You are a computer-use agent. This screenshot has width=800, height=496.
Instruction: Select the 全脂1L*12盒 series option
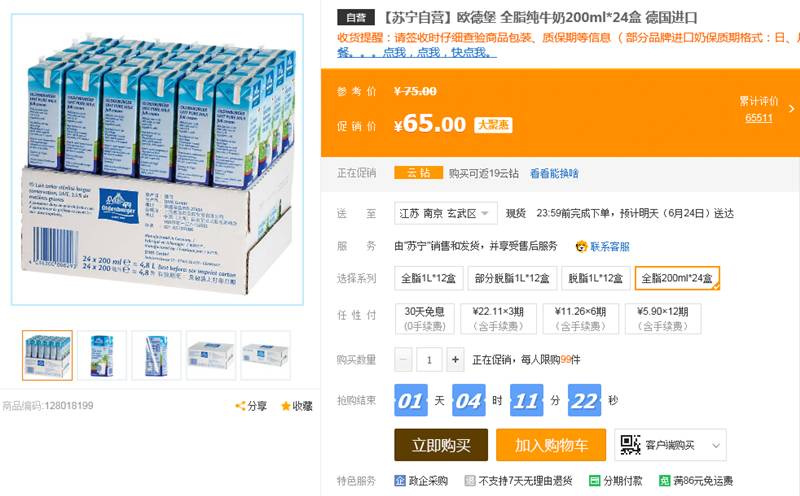click(x=429, y=278)
